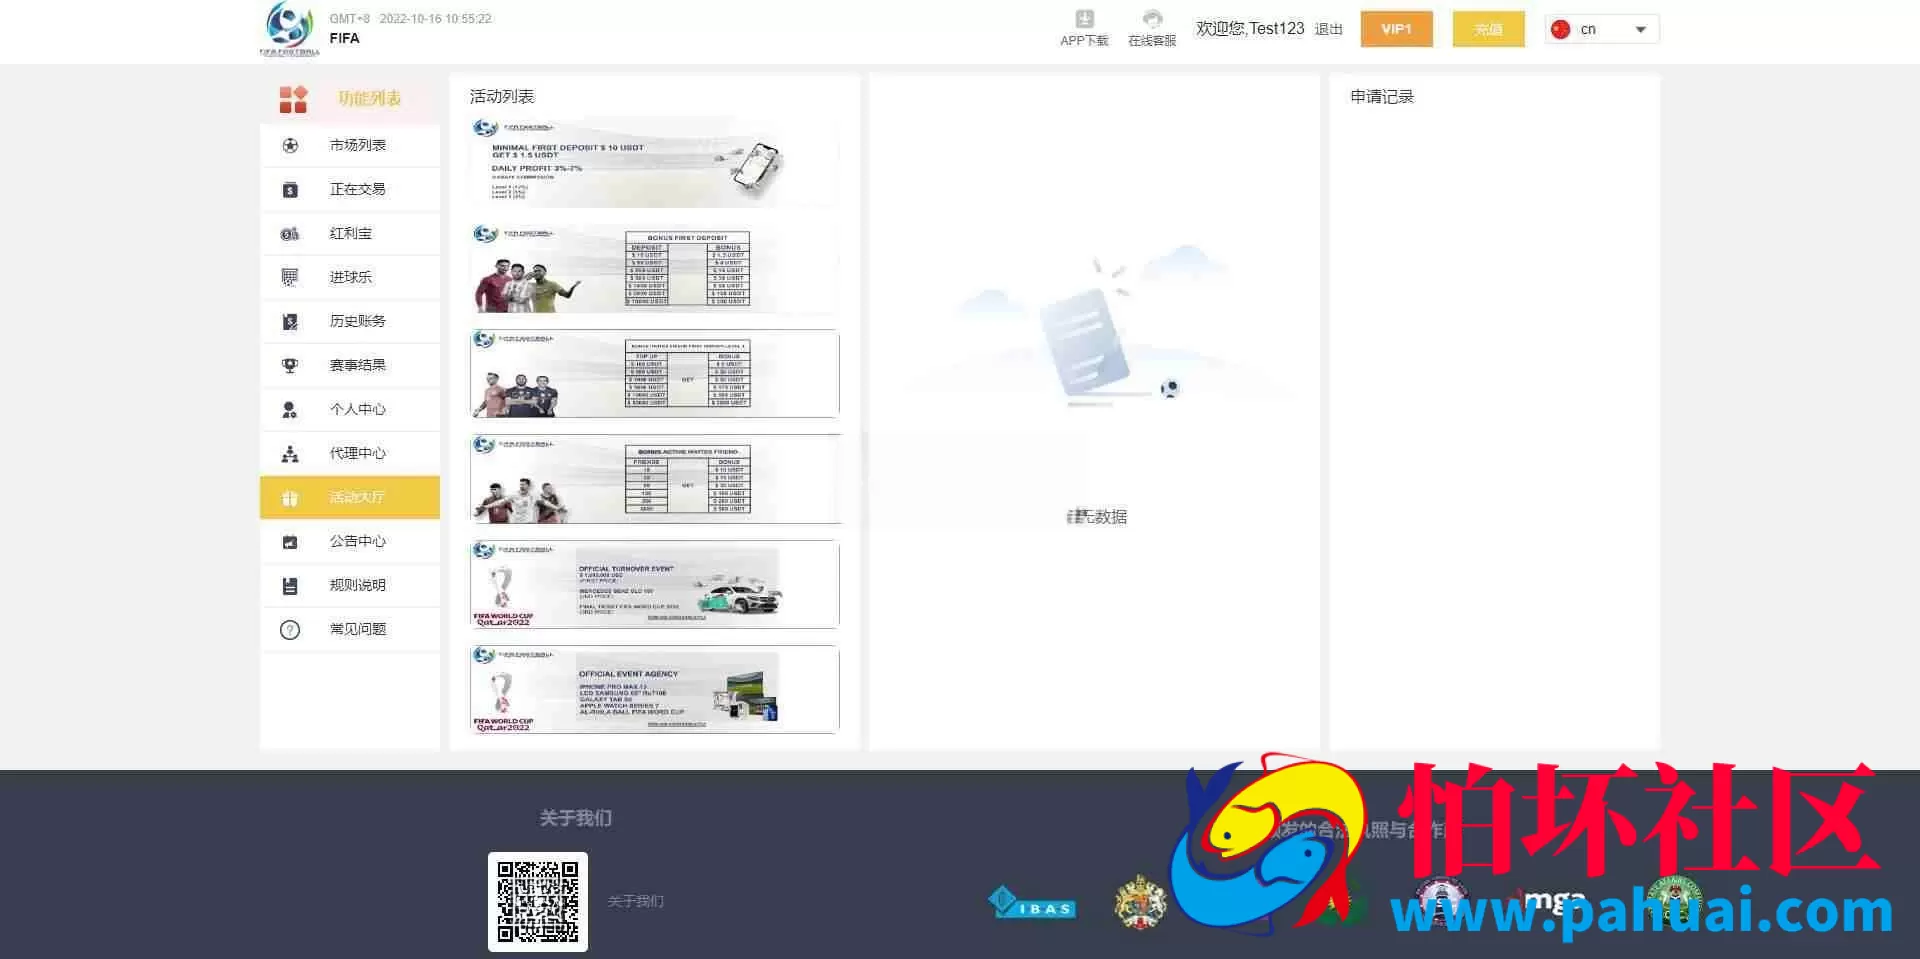
Task: Click the 功能列表 grid icon
Action: [293, 99]
